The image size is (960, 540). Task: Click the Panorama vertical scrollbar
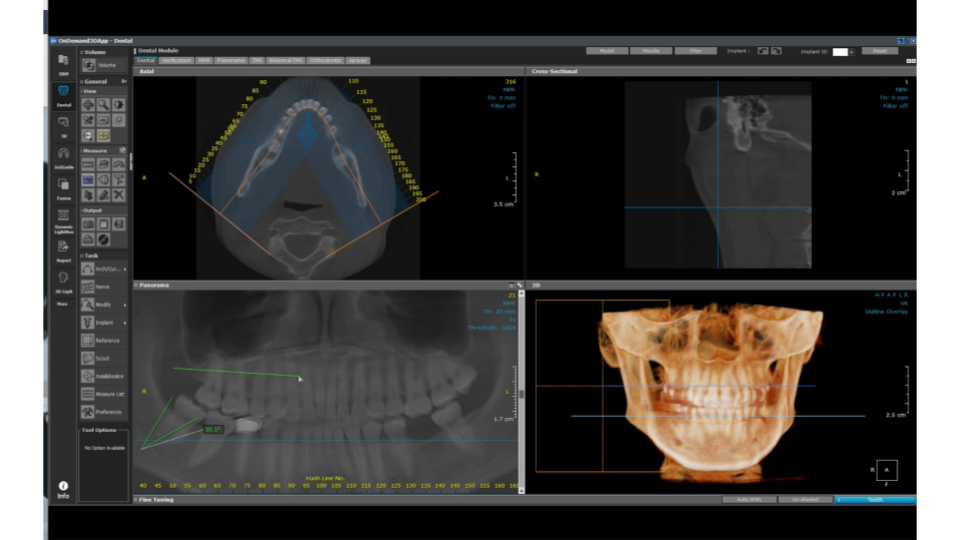click(522, 392)
